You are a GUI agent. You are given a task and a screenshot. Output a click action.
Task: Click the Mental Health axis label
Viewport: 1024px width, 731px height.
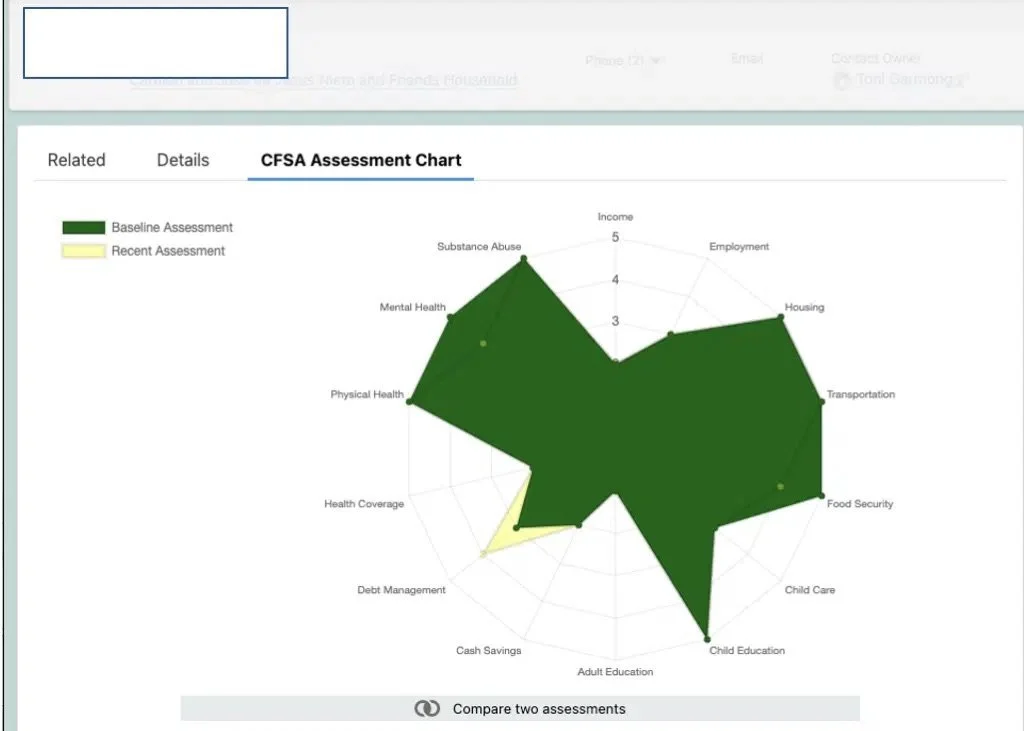click(413, 307)
